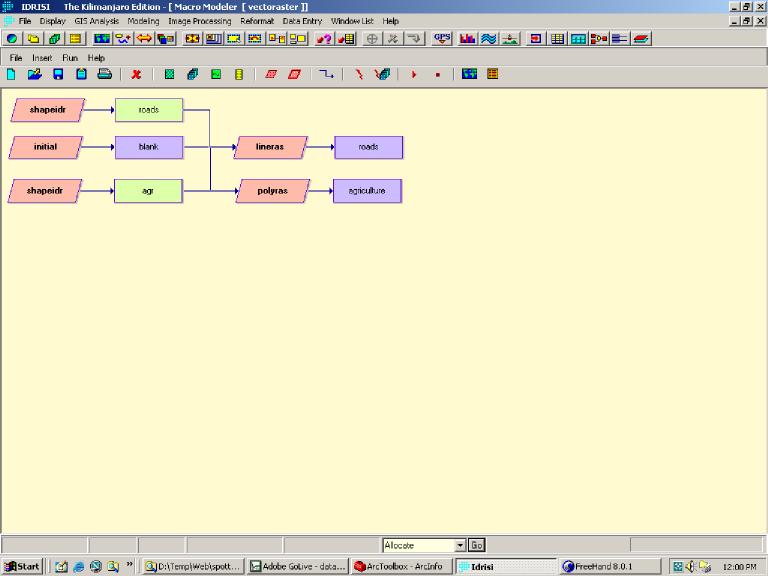
Task: Click the histogram bar chart icon
Action: (x=467, y=39)
